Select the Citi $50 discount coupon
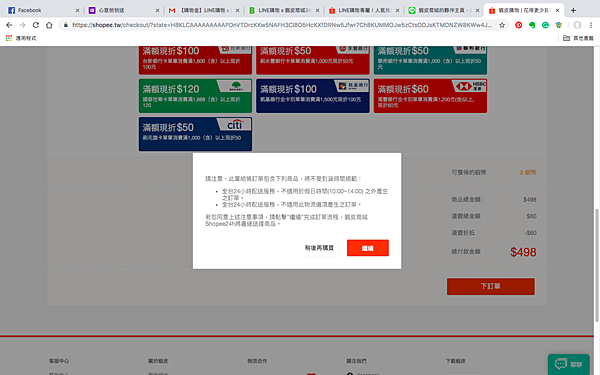This screenshot has height=375, width=600. (195, 134)
